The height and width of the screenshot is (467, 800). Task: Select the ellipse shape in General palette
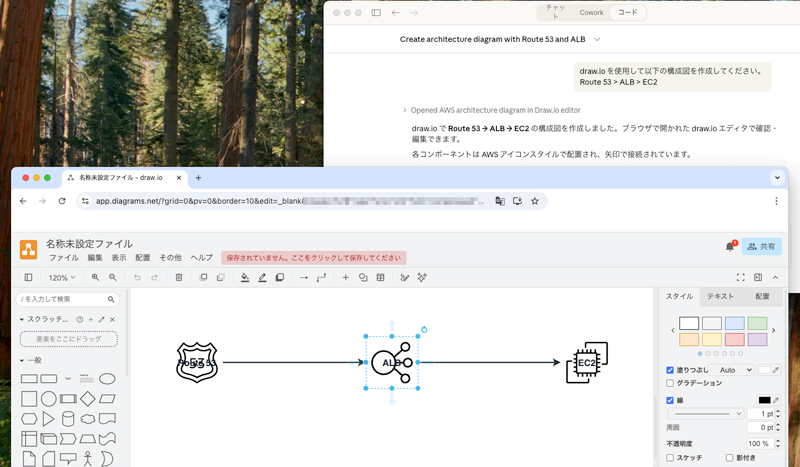coord(107,379)
